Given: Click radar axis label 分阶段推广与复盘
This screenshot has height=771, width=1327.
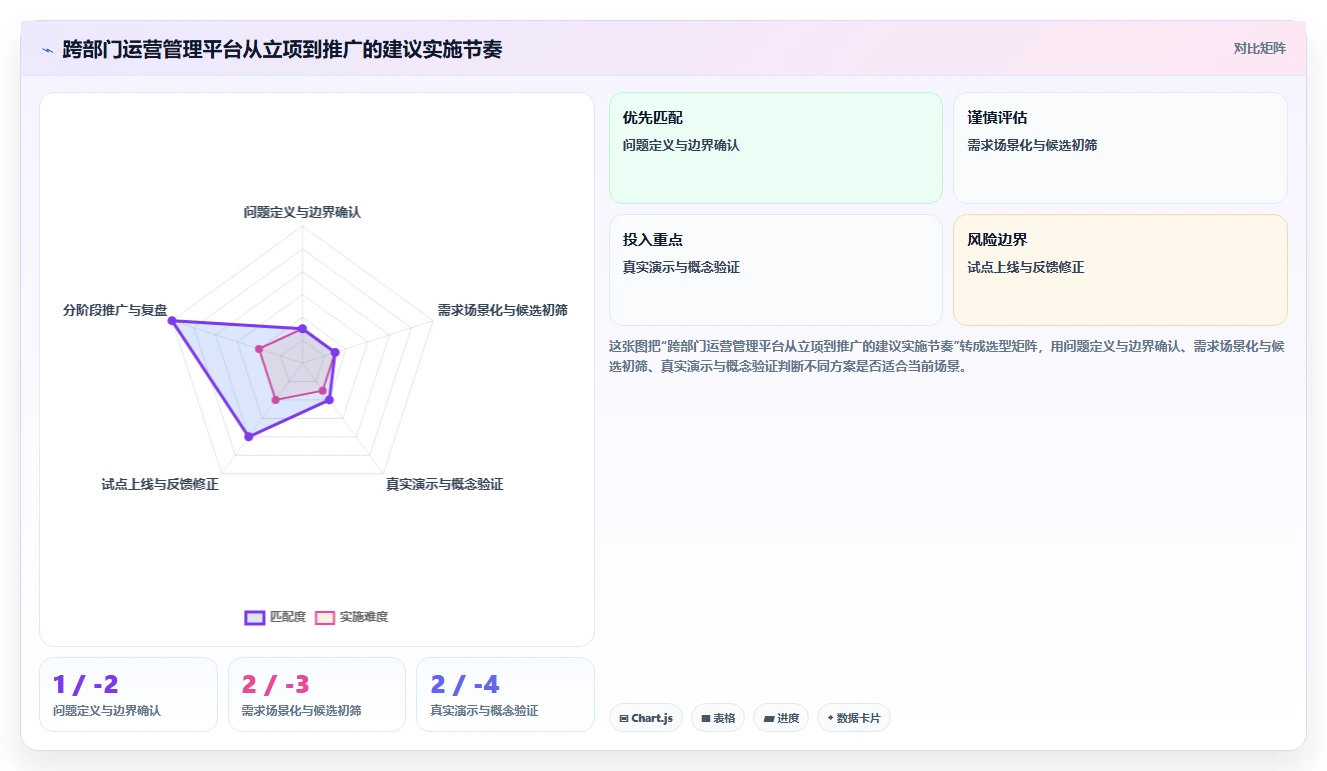Looking at the screenshot, I should pos(115,310).
